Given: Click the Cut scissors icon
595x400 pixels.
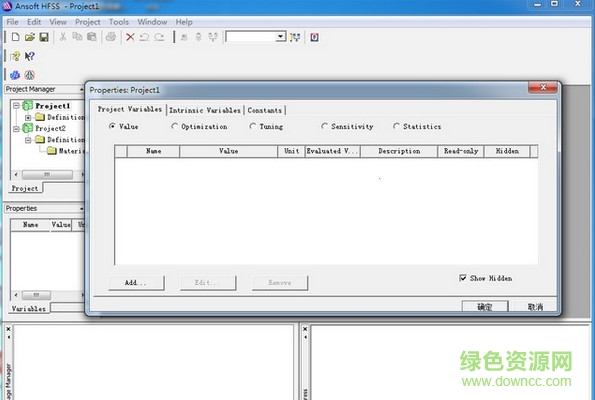Looking at the screenshot, I should click(63, 36).
